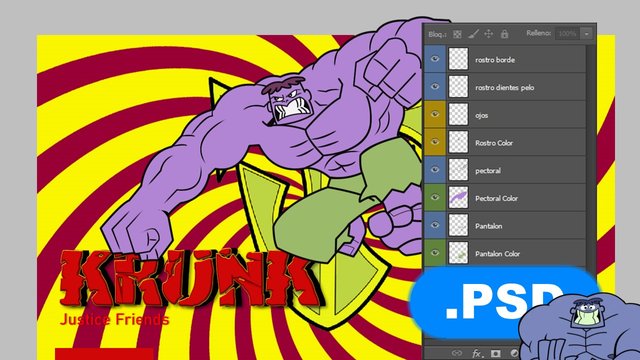
Task: Toggle the Pantalon Color layer eye
Action: click(435, 253)
